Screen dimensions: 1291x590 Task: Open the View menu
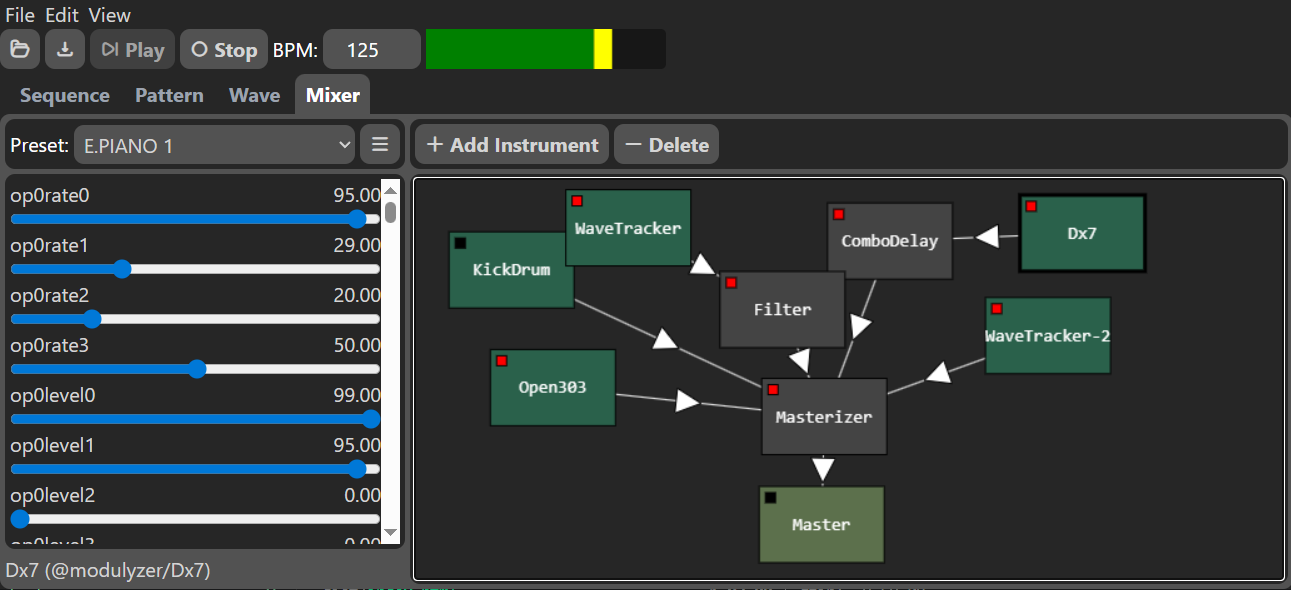[x=109, y=15]
